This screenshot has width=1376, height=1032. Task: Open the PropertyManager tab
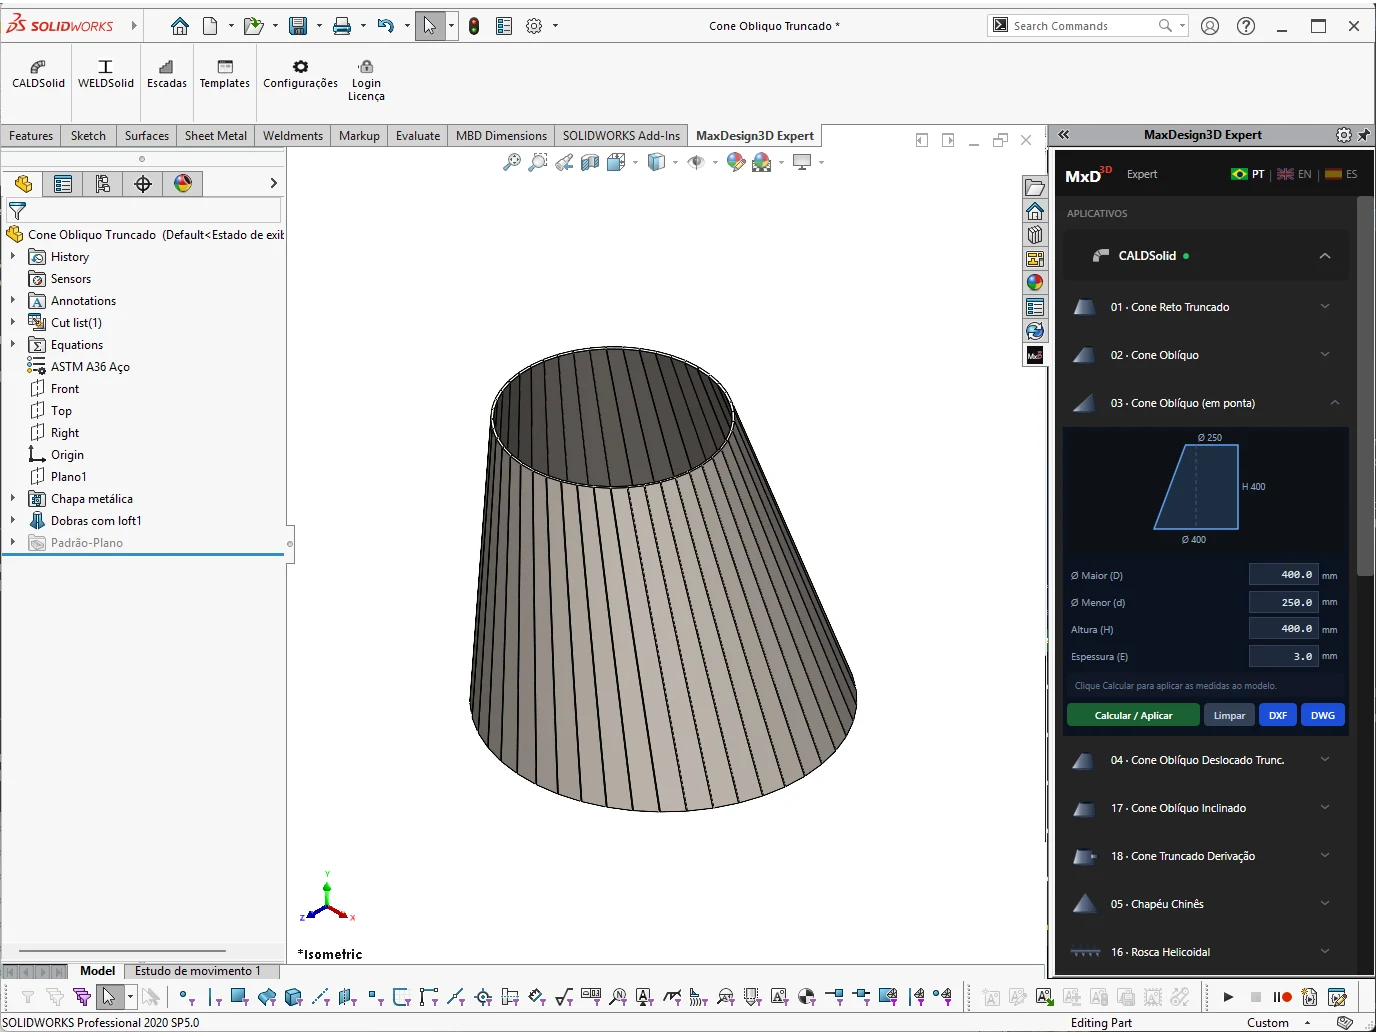(63, 184)
